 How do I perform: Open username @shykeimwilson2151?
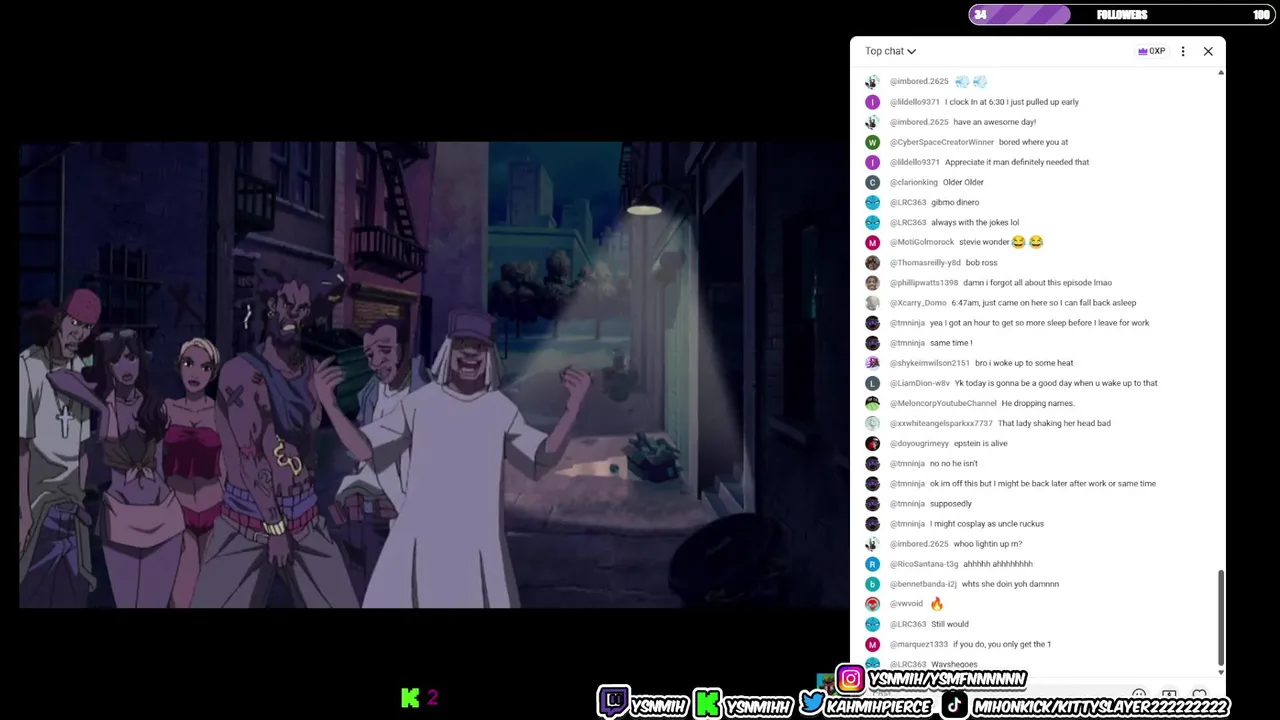click(930, 363)
